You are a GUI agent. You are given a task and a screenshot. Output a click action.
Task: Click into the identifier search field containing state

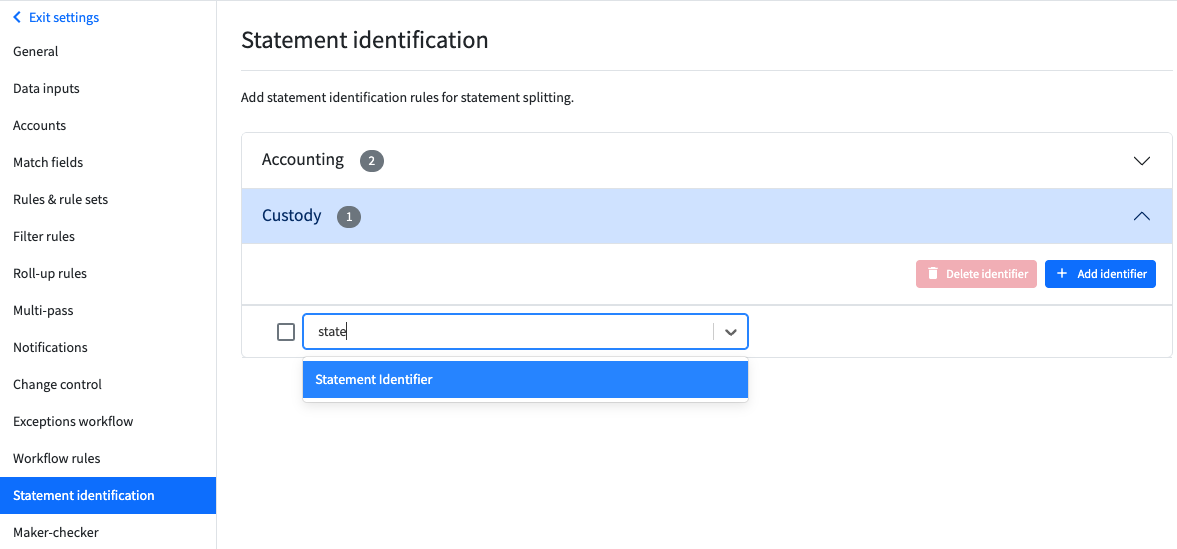click(508, 331)
